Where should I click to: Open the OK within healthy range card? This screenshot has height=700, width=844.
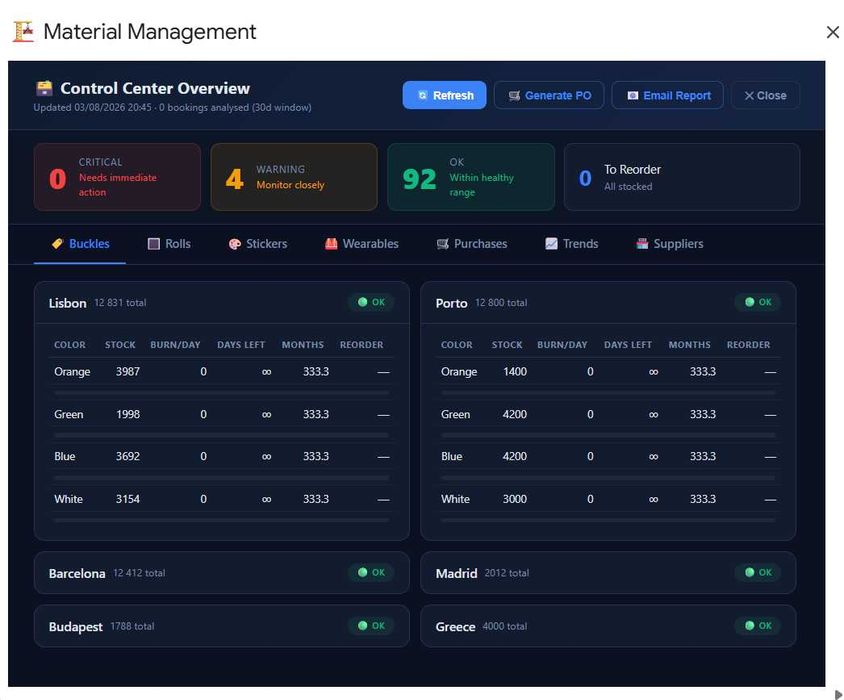(471, 177)
